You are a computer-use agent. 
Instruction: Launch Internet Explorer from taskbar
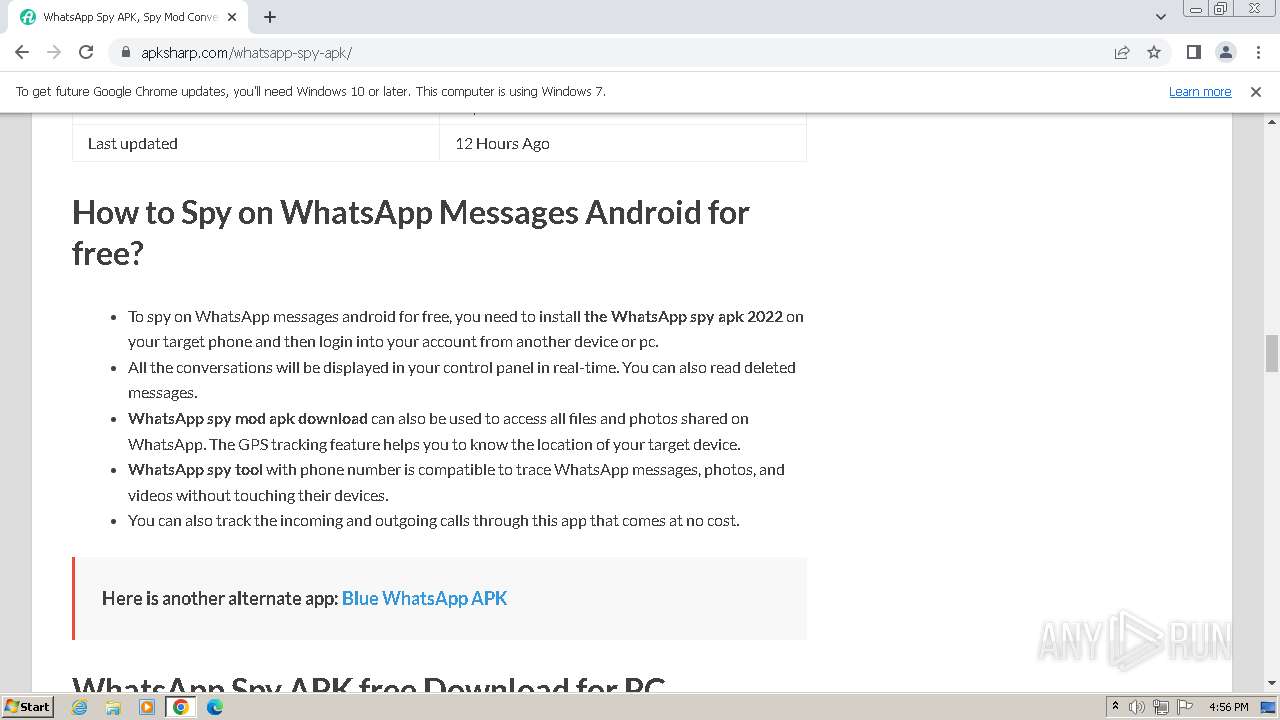(80, 707)
